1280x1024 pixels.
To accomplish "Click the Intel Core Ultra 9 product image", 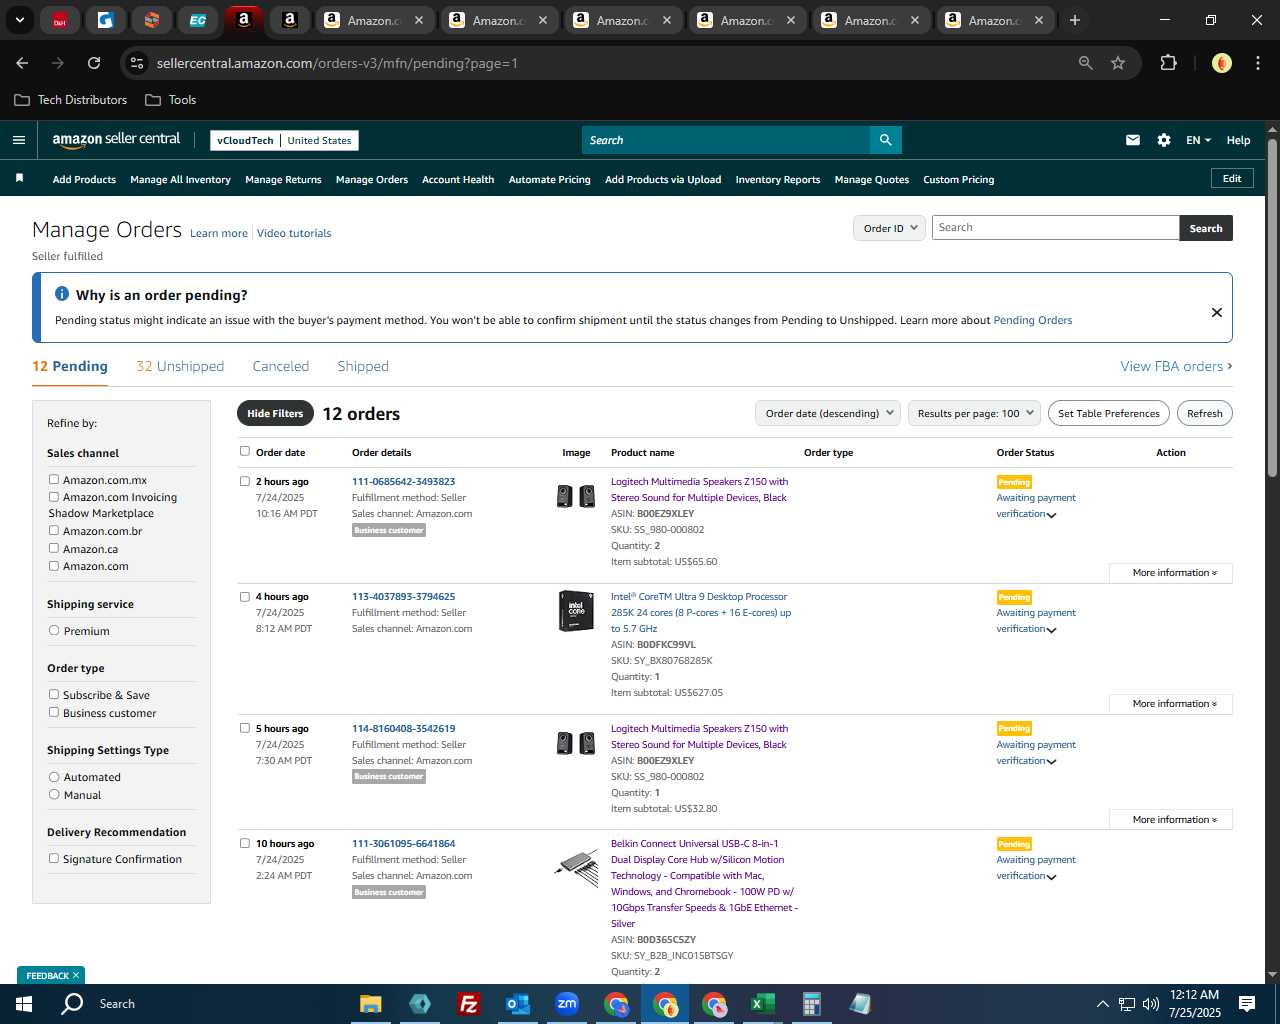I will pos(576,611).
